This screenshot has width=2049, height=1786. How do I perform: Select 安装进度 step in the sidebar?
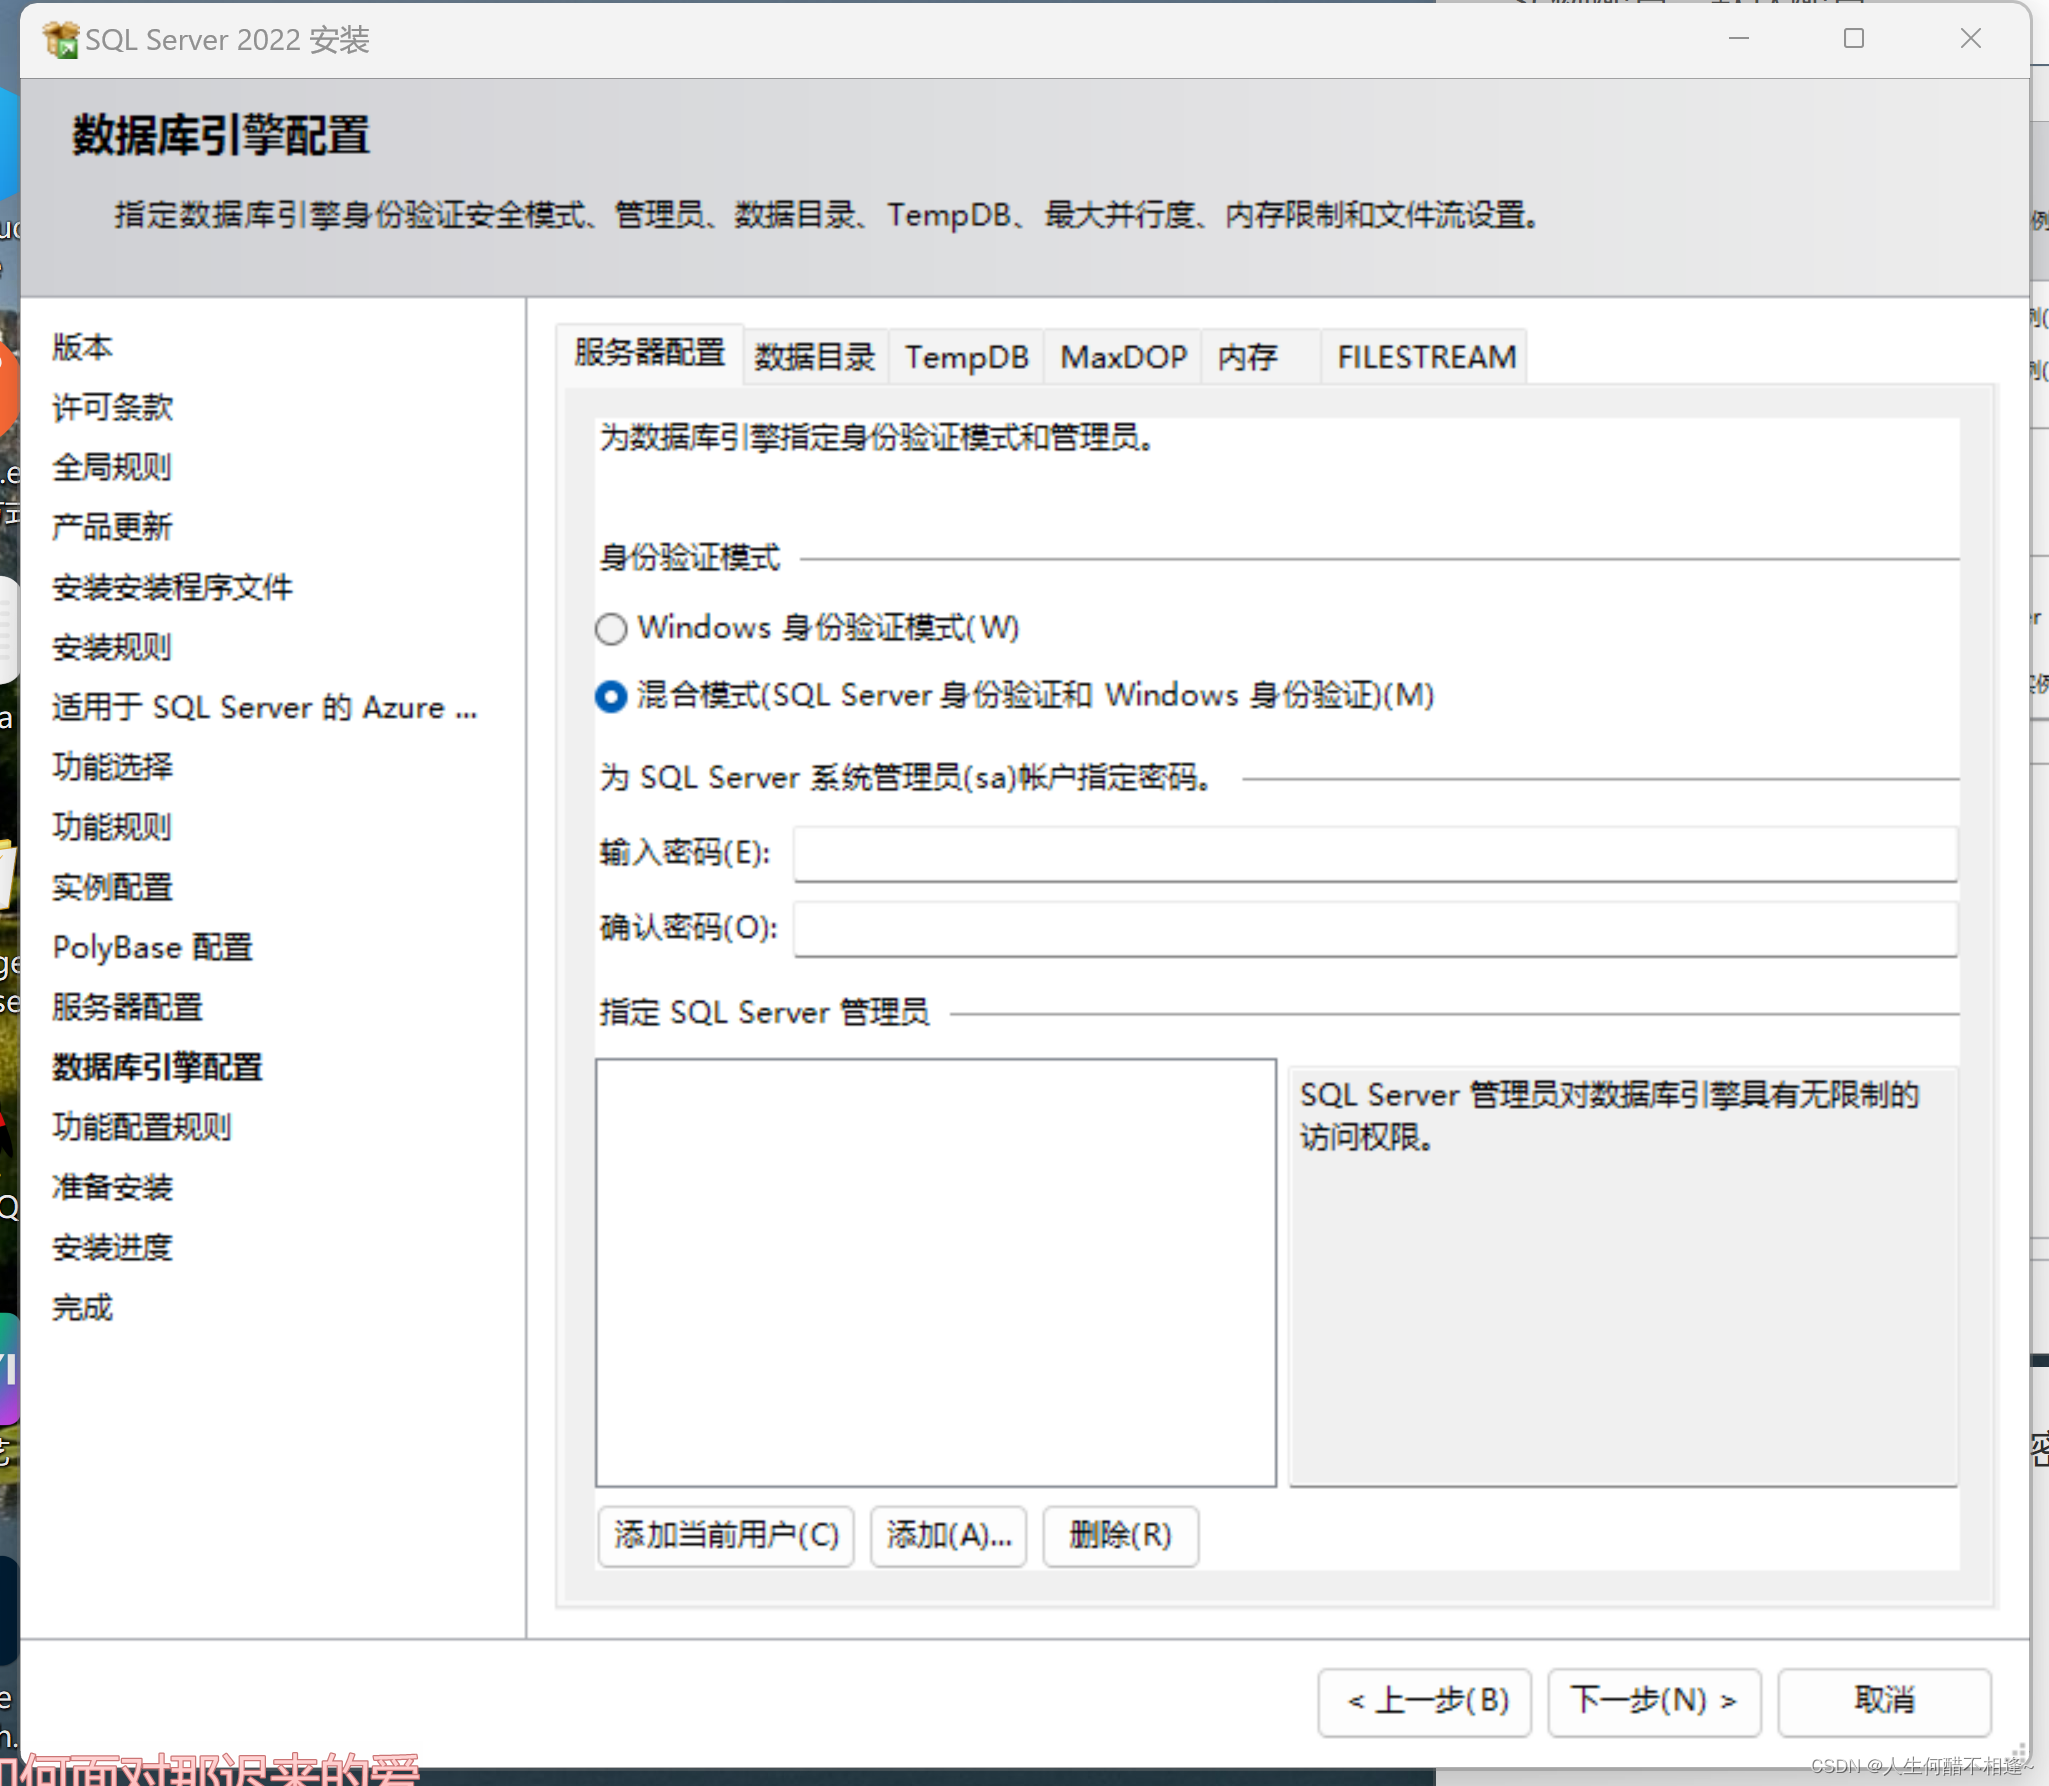point(113,1247)
